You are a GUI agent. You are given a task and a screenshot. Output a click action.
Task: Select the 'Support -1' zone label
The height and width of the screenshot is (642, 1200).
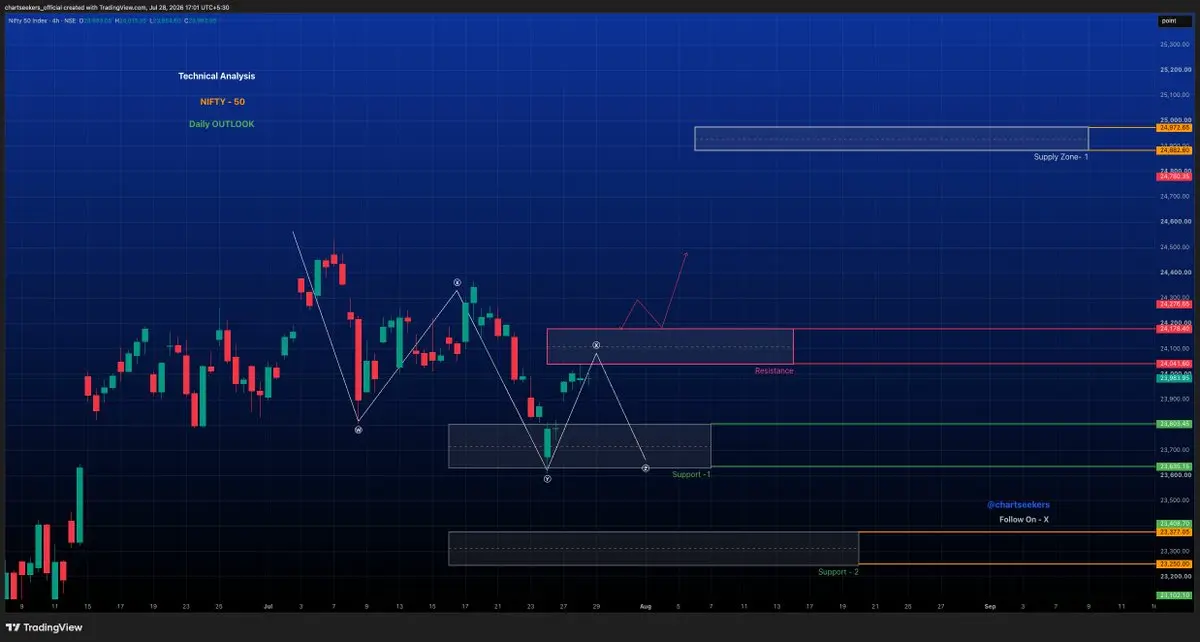click(691, 474)
